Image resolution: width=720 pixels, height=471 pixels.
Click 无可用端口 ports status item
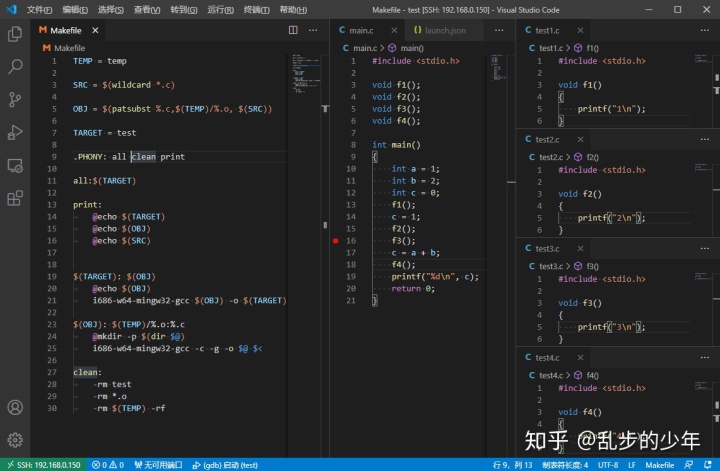[x=158, y=465]
